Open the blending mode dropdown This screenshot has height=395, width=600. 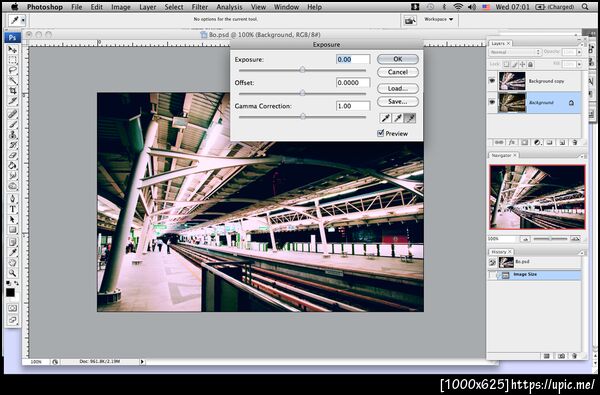click(515, 52)
